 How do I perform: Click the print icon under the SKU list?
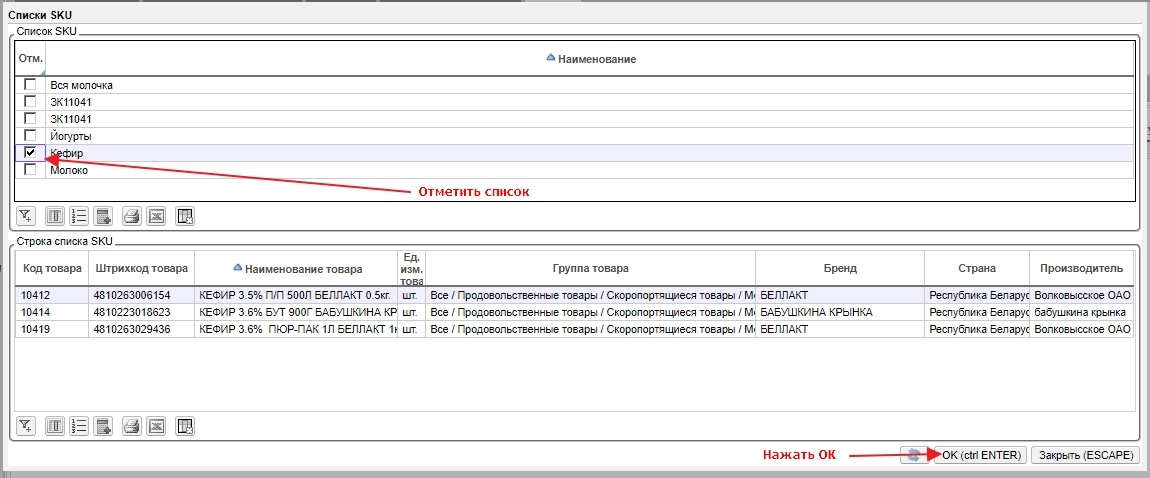(x=131, y=215)
